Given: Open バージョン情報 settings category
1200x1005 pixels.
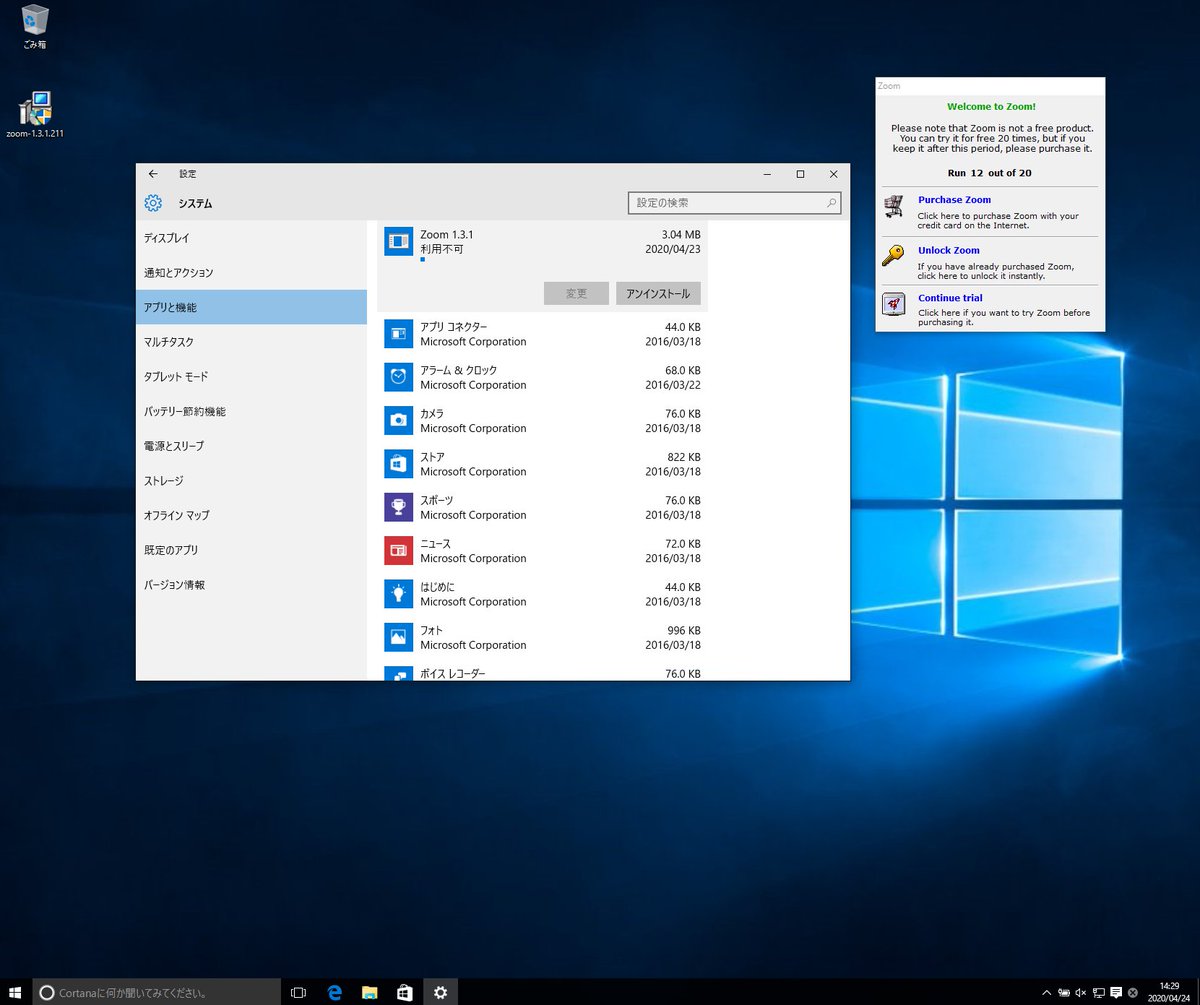Looking at the screenshot, I should (x=251, y=584).
